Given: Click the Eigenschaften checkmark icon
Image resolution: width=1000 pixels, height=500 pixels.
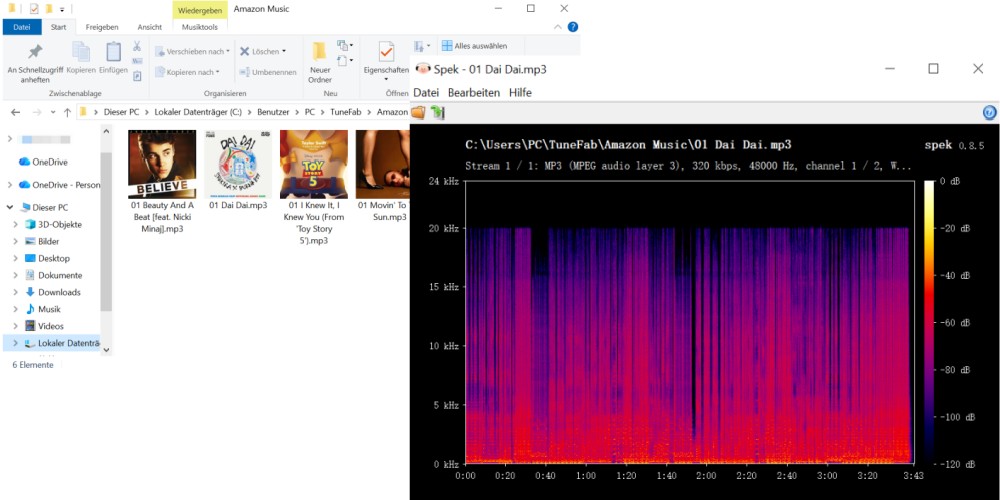Looking at the screenshot, I should (x=386, y=52).
